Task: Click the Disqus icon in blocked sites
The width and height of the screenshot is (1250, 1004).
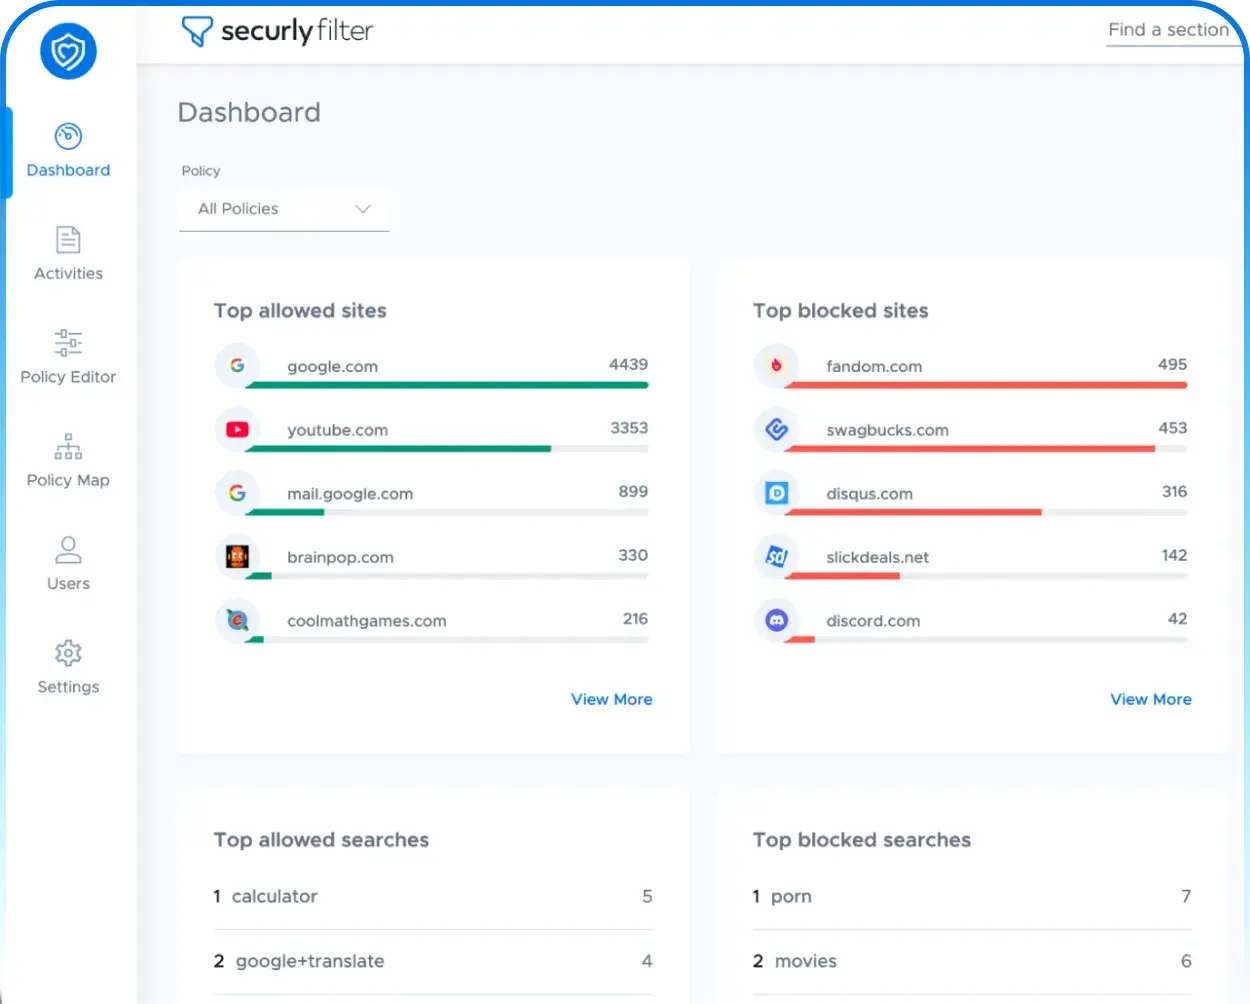Action: pos(776,493)
